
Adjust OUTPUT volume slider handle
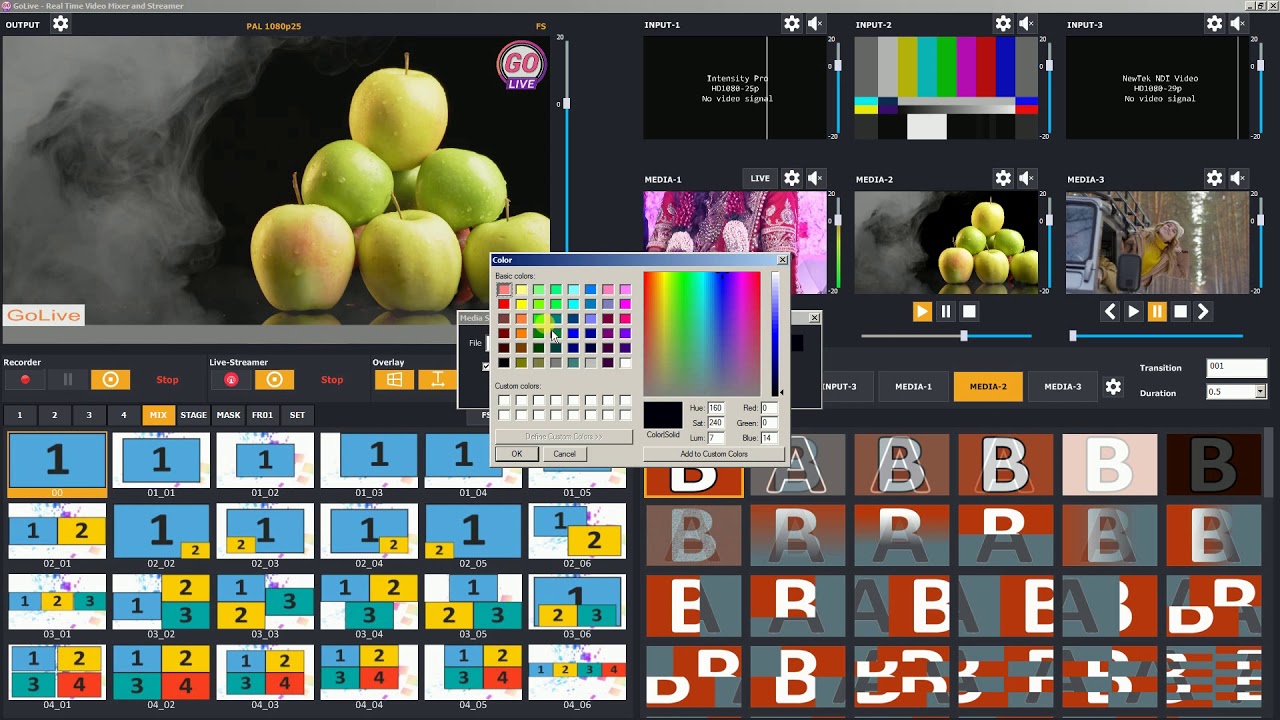[566, 104]
